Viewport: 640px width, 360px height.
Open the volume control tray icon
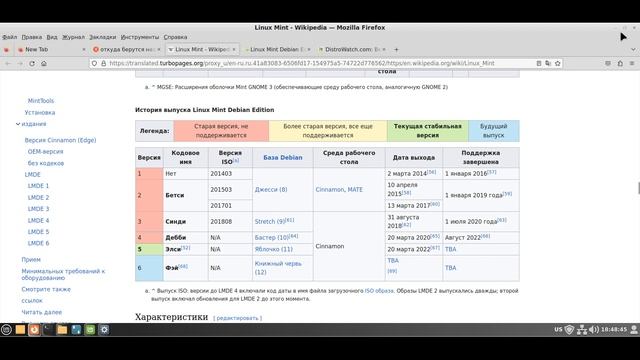(594, 330)
